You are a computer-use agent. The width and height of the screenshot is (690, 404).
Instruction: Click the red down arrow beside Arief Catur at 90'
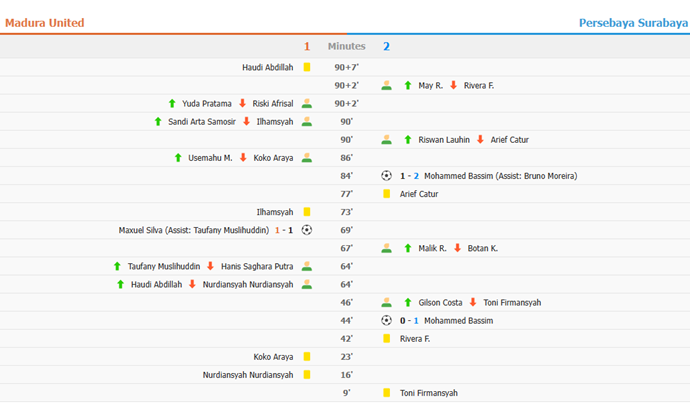click(480, 139)
